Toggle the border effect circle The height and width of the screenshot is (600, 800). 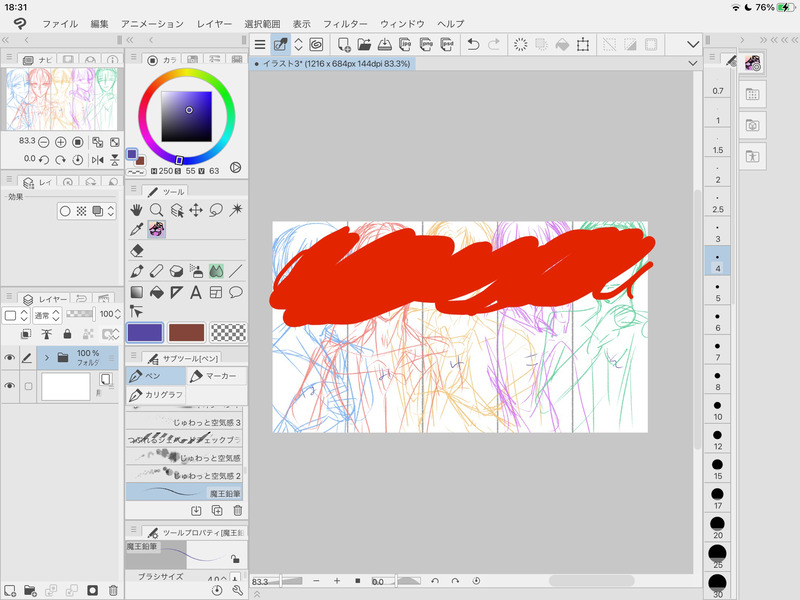click(65, 211)
